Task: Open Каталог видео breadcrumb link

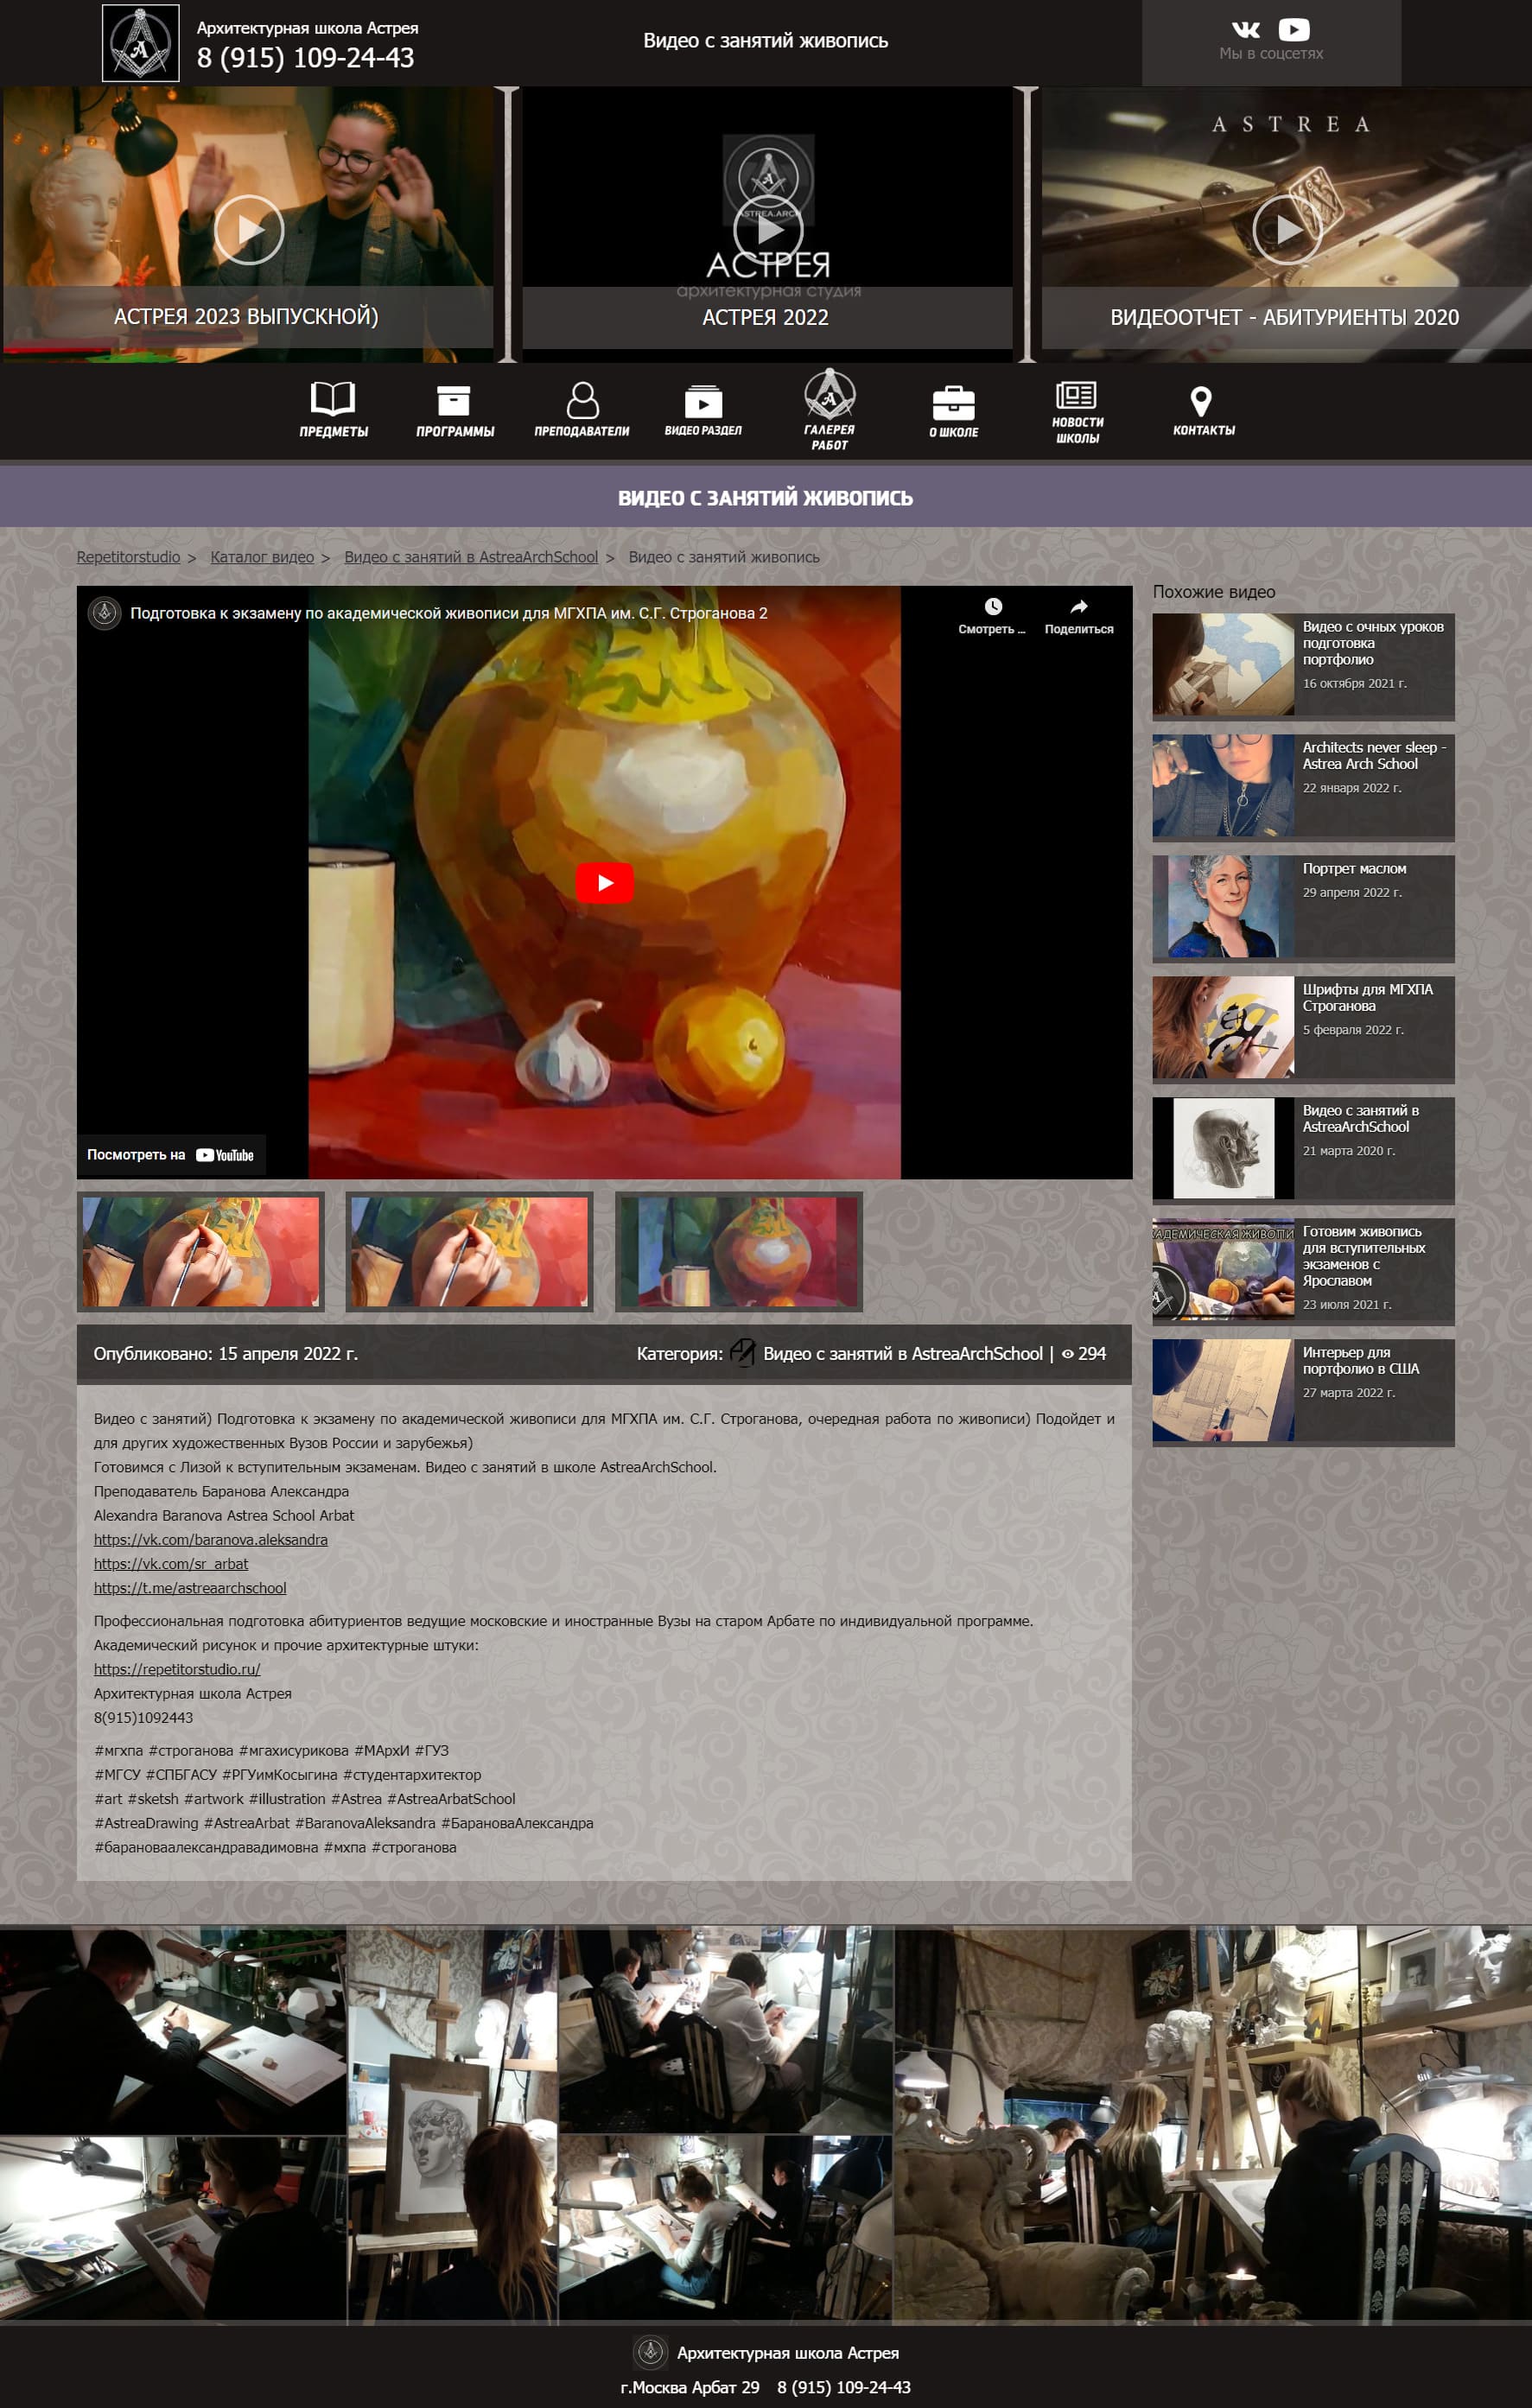Action: pyautogui.click(x=262, y=557)
